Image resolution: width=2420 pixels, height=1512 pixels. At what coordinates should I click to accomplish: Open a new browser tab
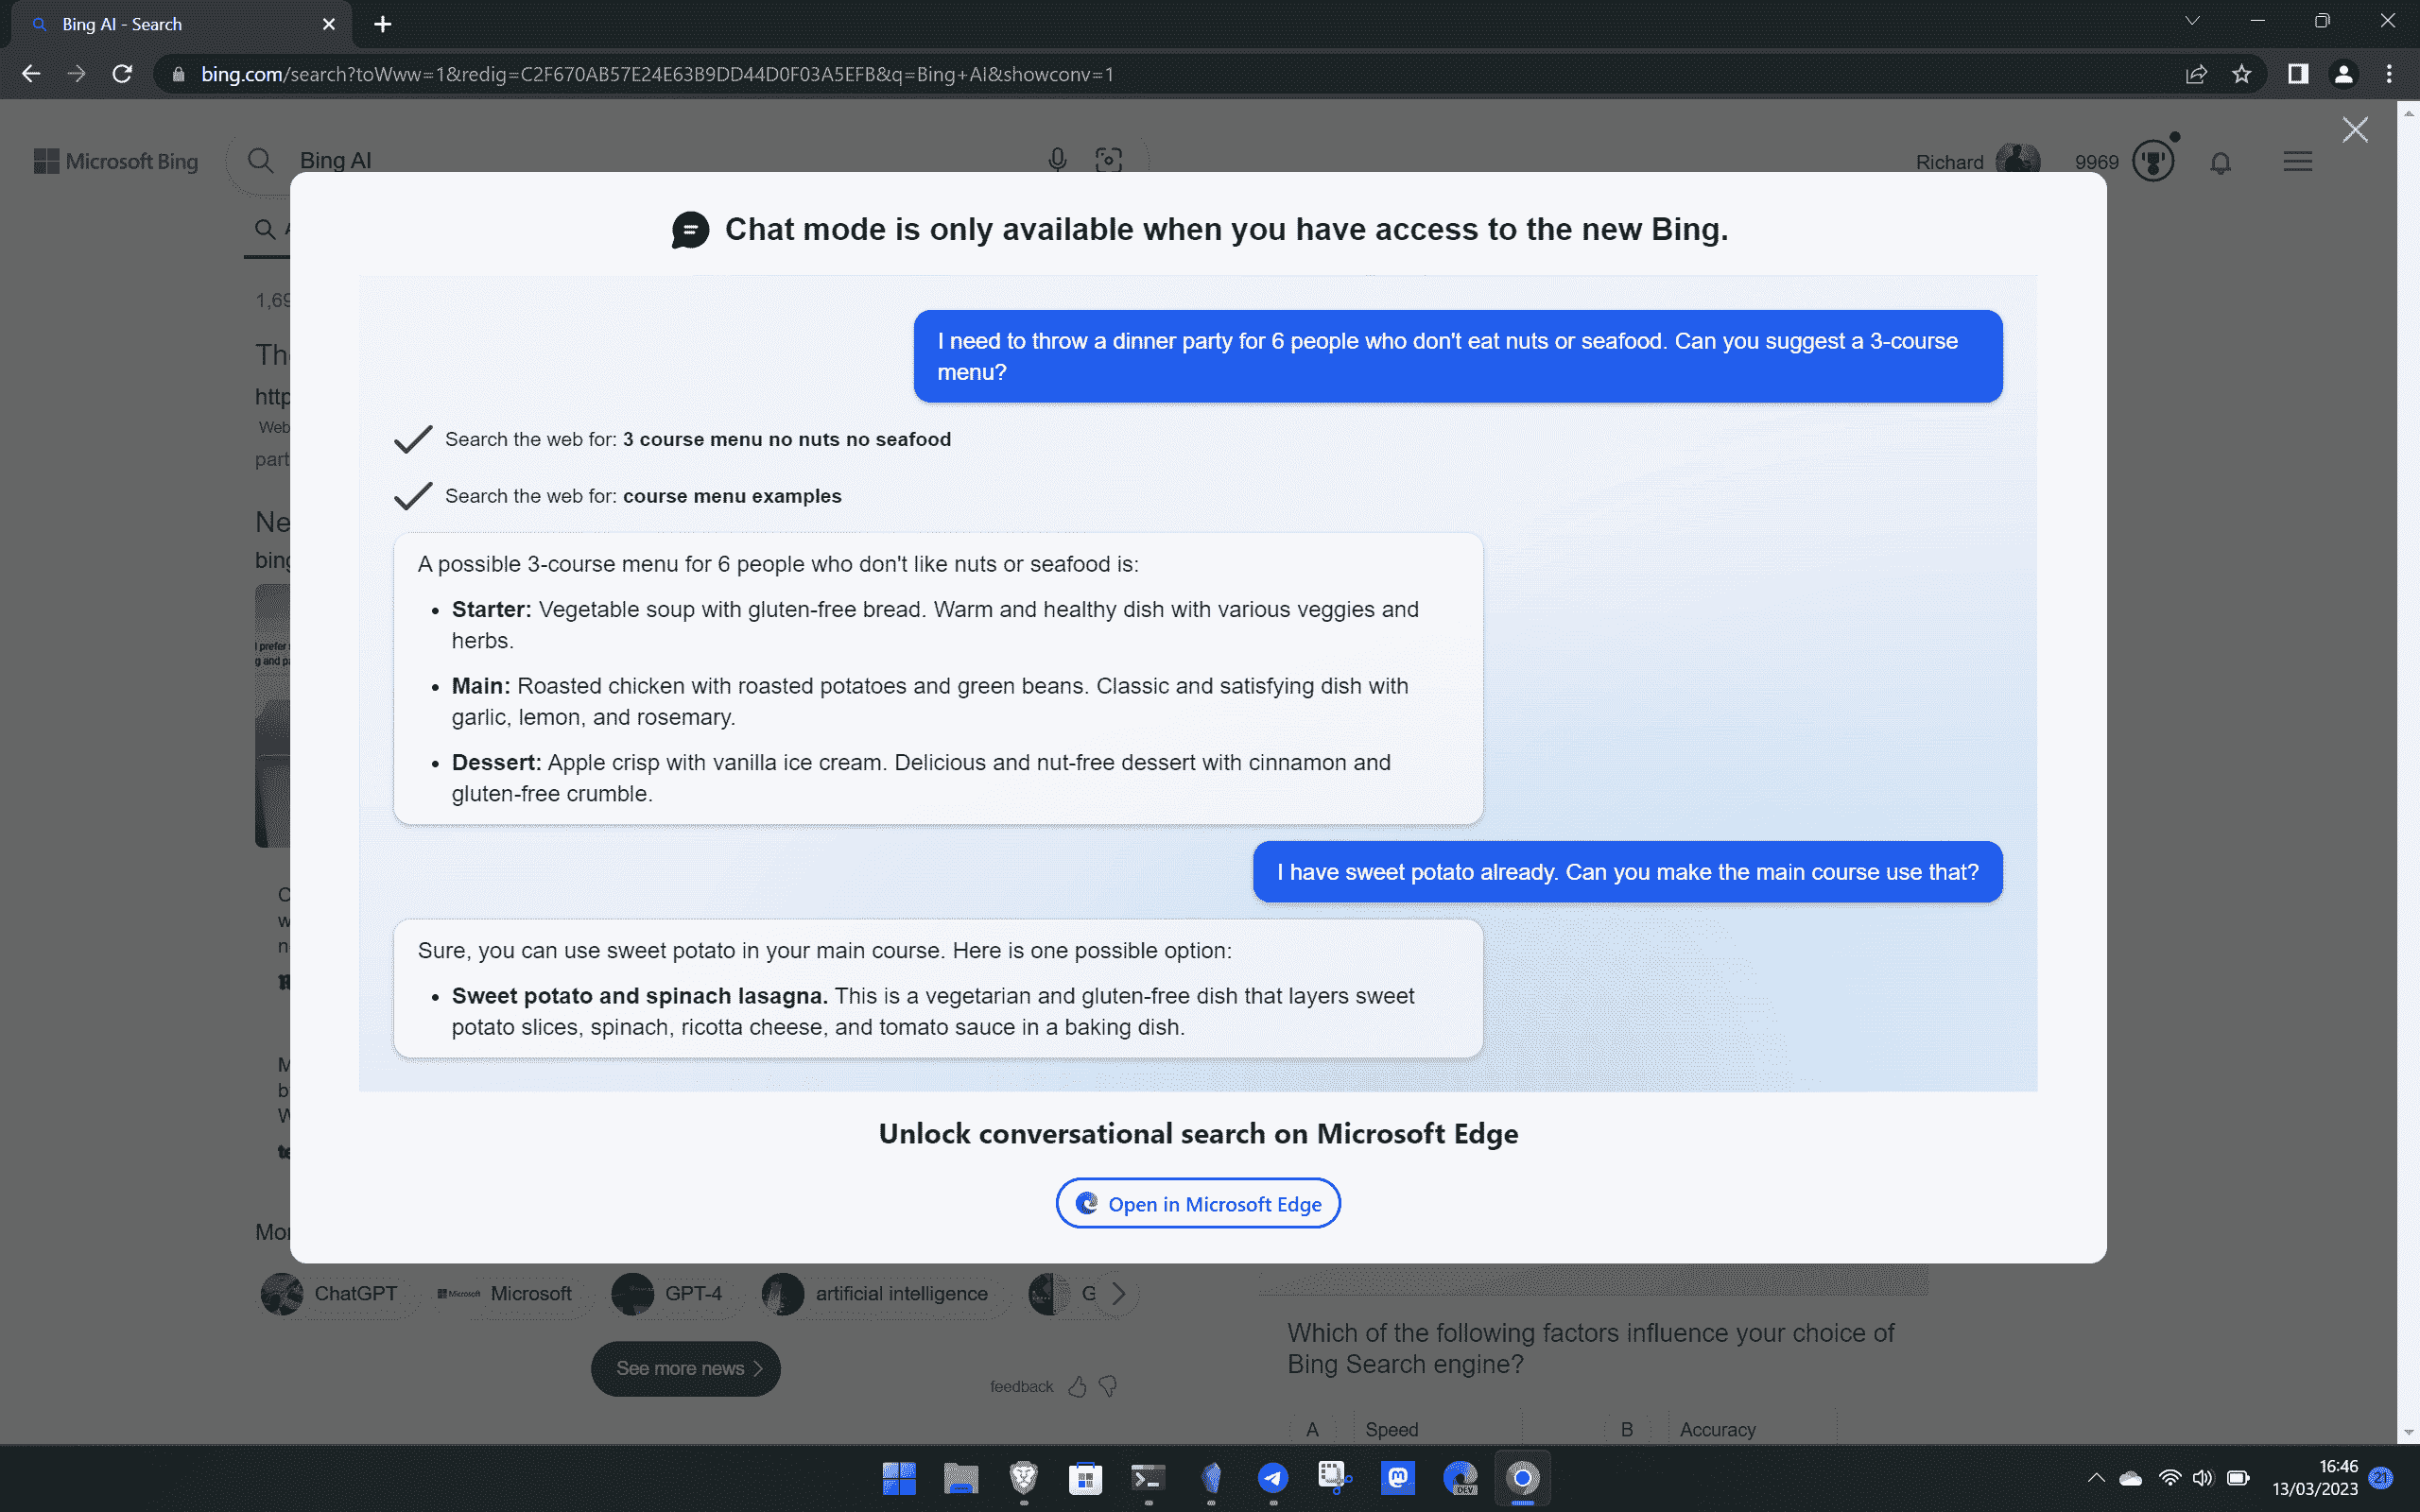382,24
